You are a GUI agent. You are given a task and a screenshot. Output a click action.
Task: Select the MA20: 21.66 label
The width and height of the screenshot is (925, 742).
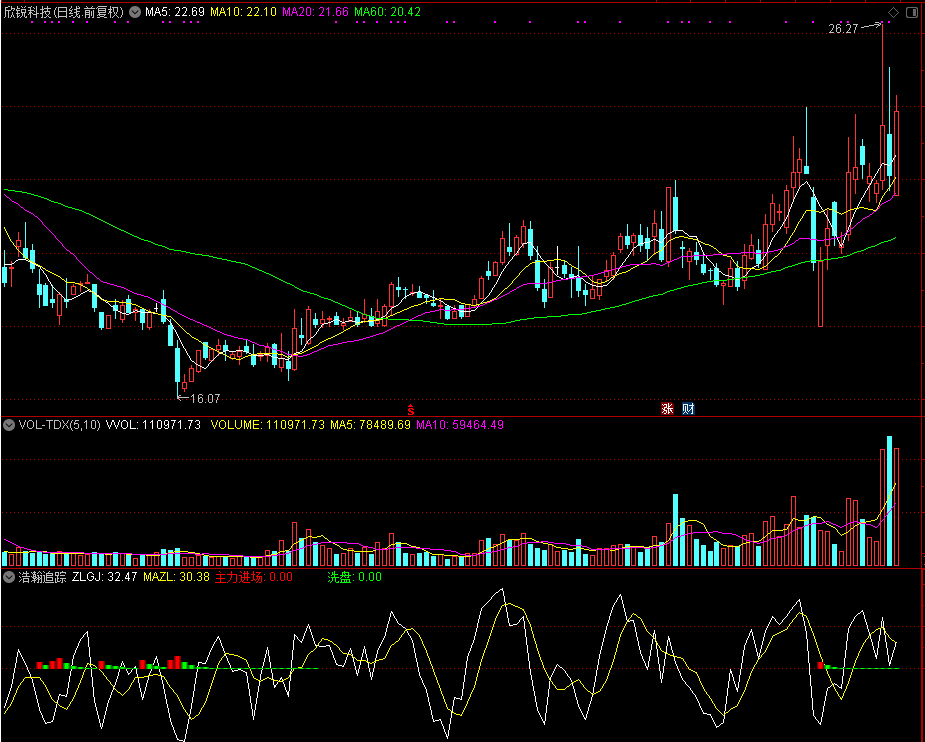[315, 12]
